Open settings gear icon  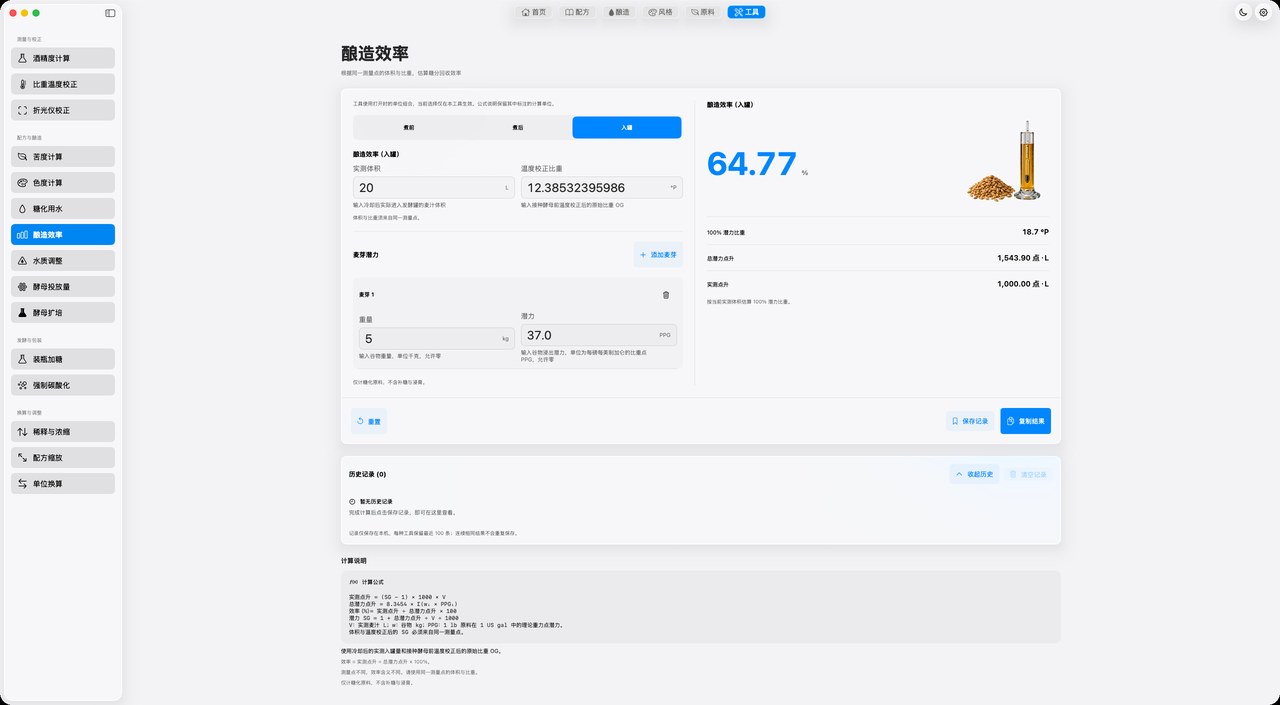point(1263,12)
